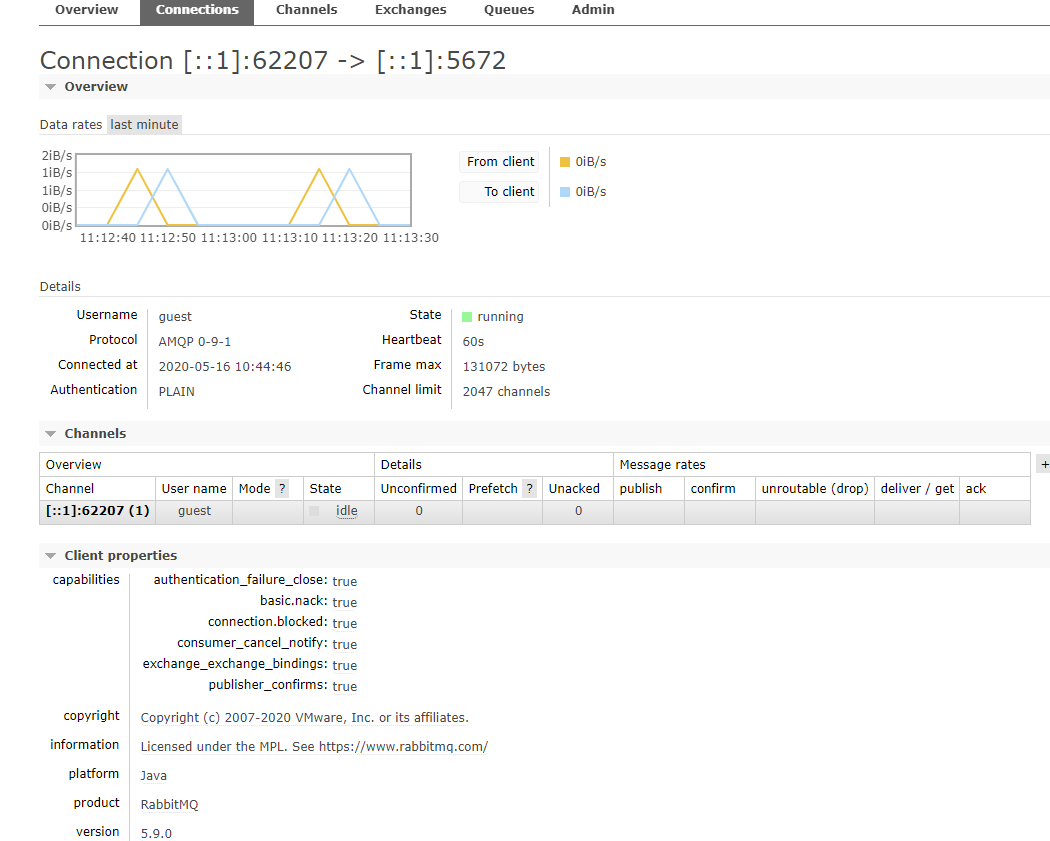
Task: Click the "+" icon beside the channels table
Action: pyautogui.click(x=1044, y=464)
